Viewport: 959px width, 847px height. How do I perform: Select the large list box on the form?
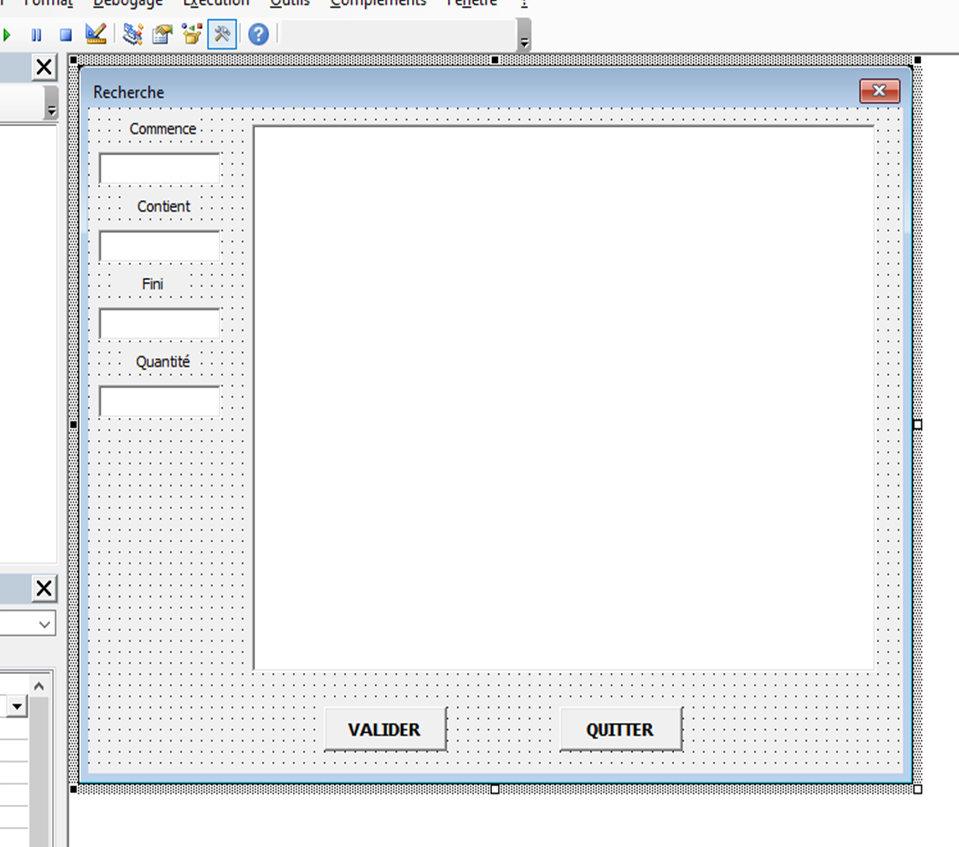pyautogui.click(x=564, y=398)
